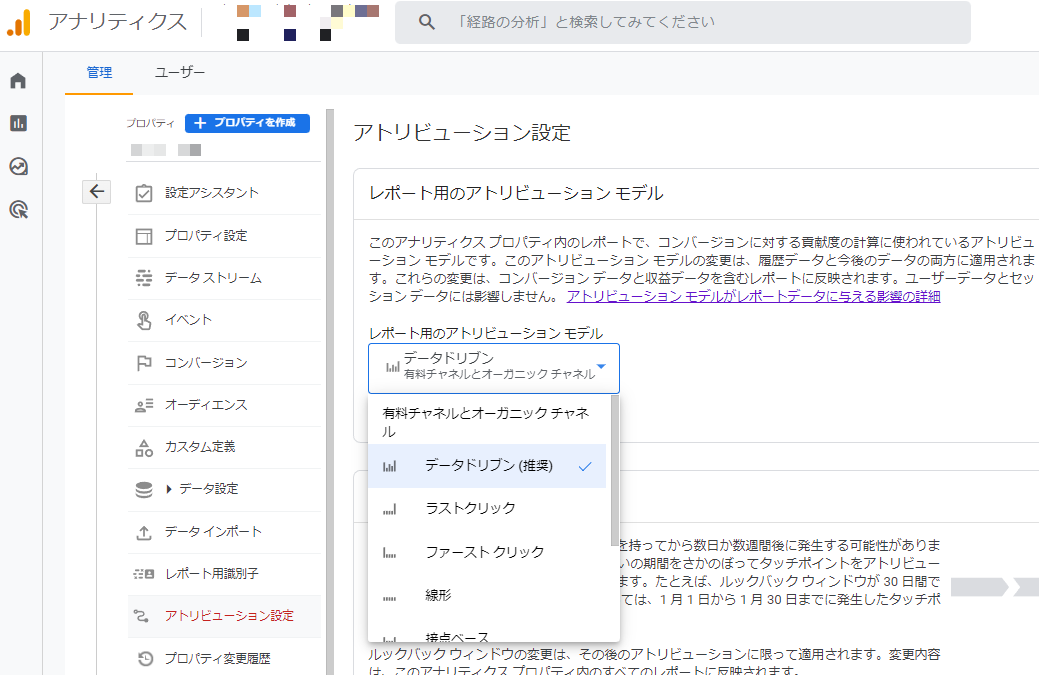Open プロパティ設定 menu item

click(224, 236)
